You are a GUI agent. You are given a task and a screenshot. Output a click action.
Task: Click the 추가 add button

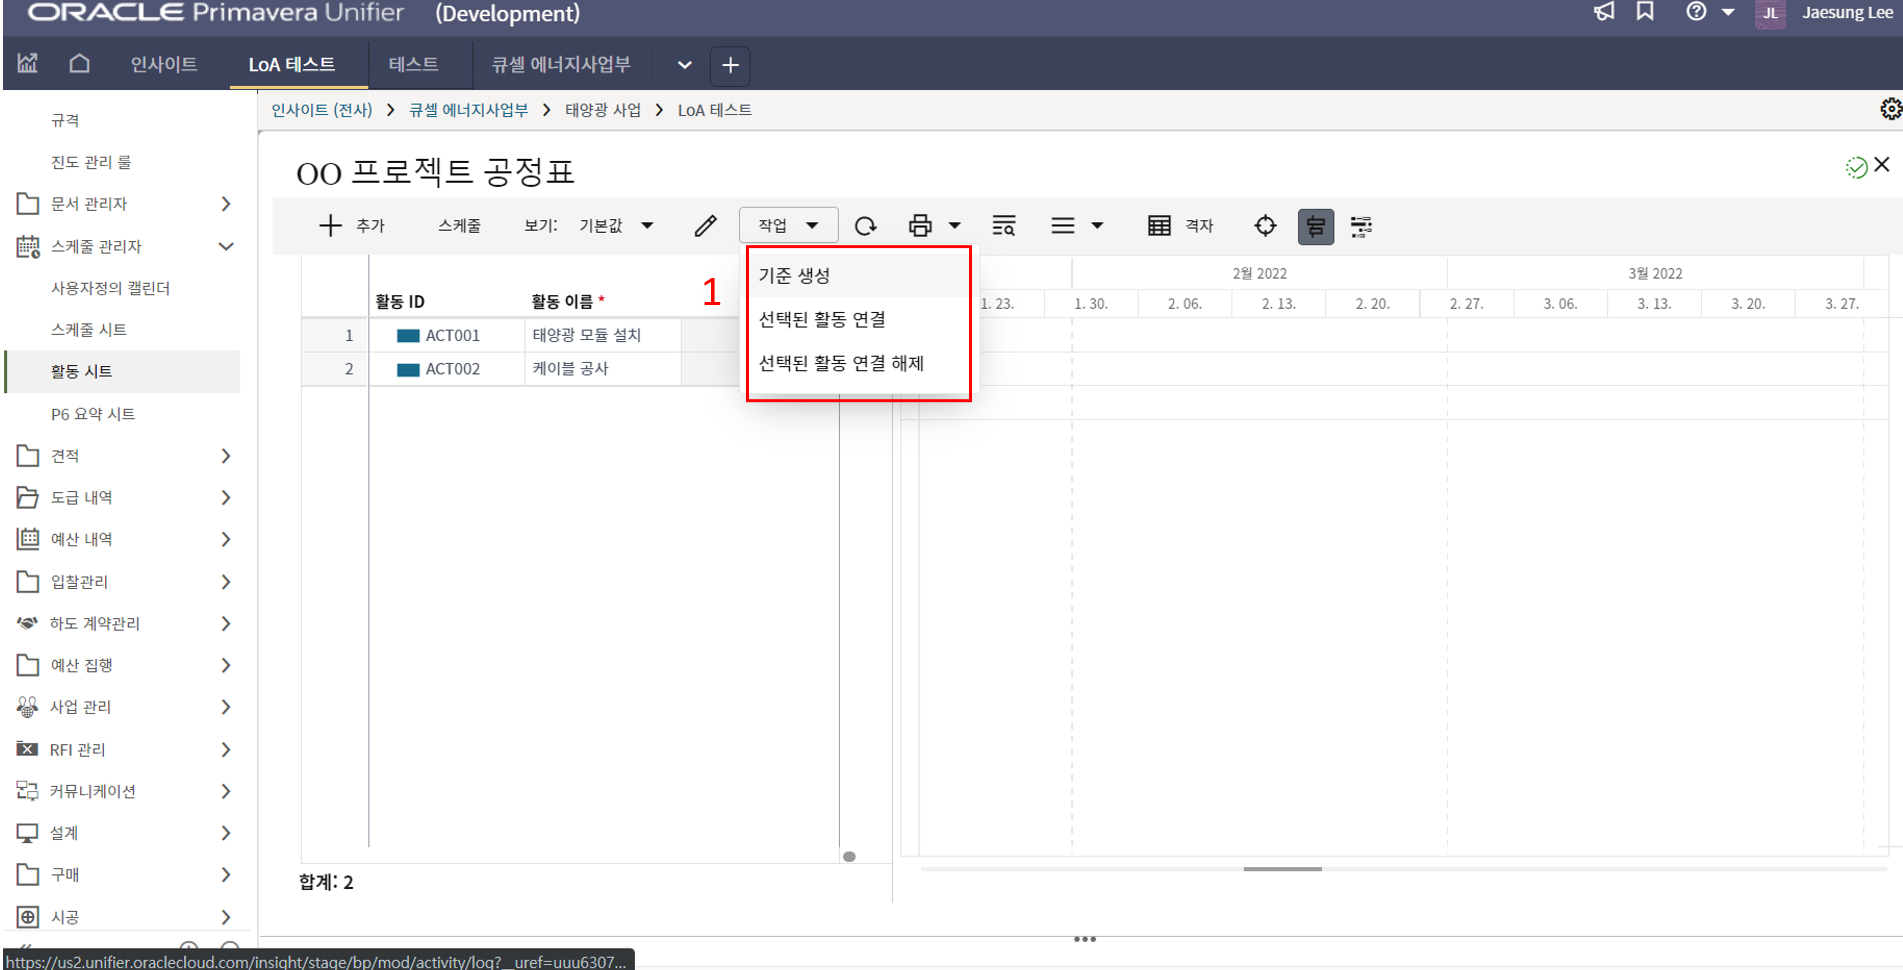352,226
